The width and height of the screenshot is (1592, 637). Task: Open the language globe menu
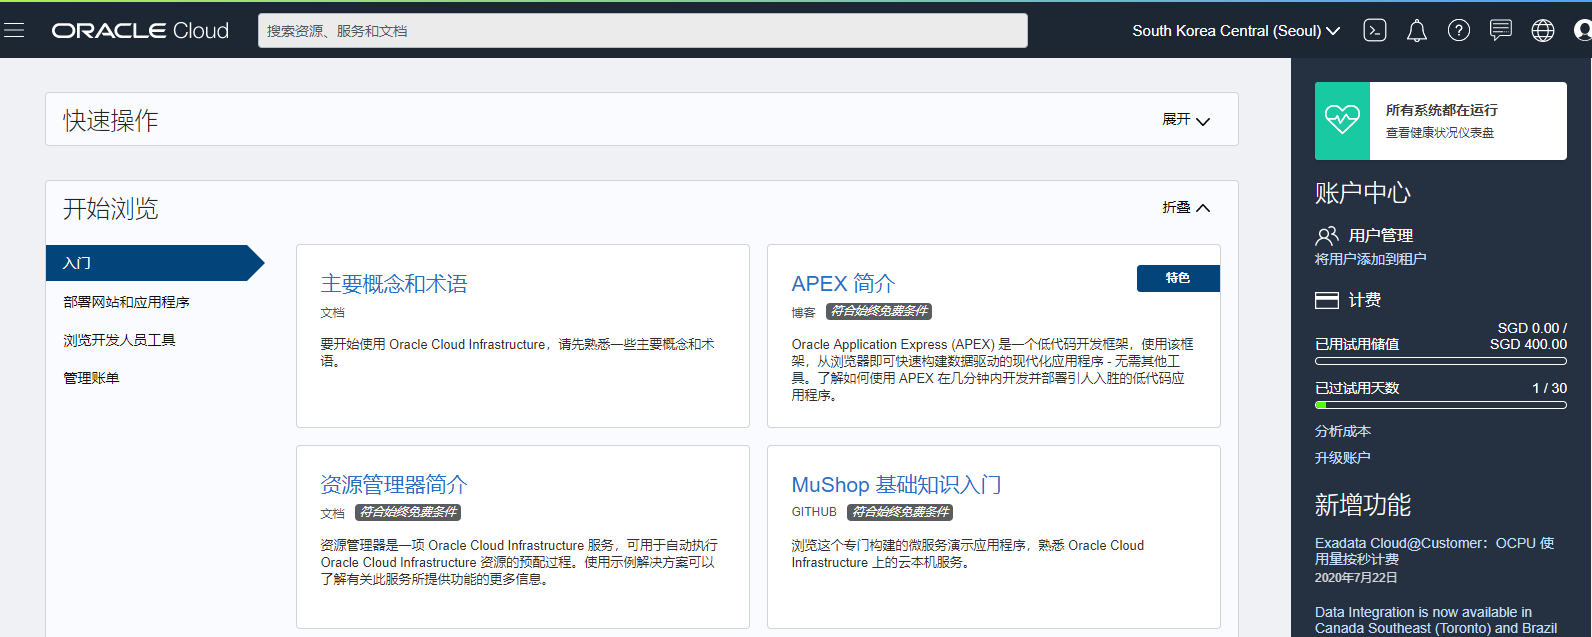pos(1543,30)
